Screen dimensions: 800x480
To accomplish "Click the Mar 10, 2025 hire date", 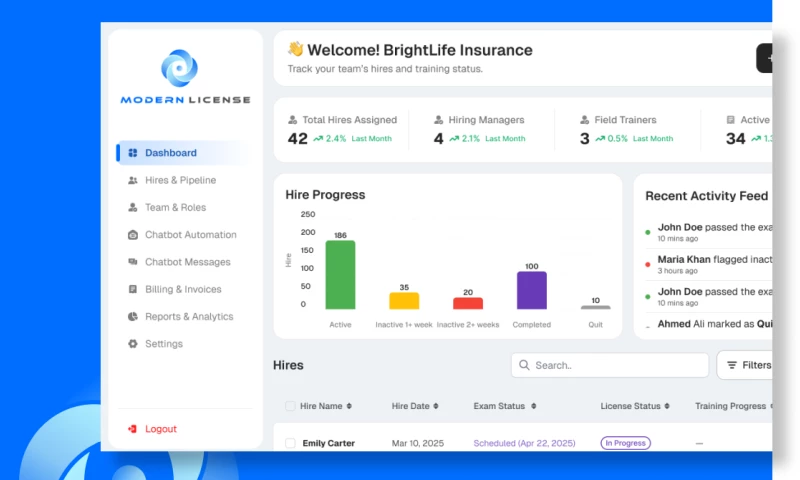I will point(418,443).
